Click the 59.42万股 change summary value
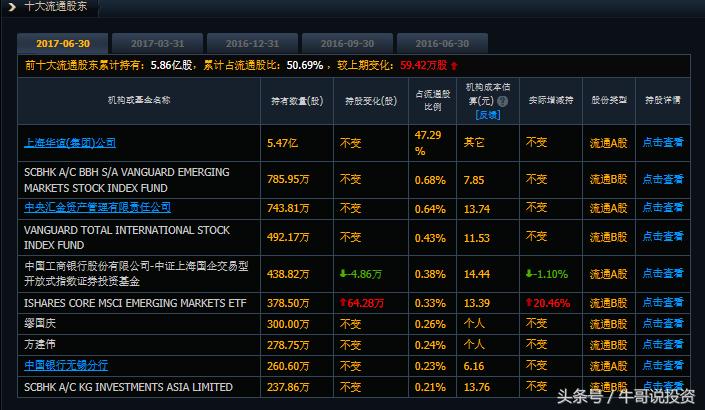Screen dimensions: 705x410 pyautogui.click(x=424, y=65)
